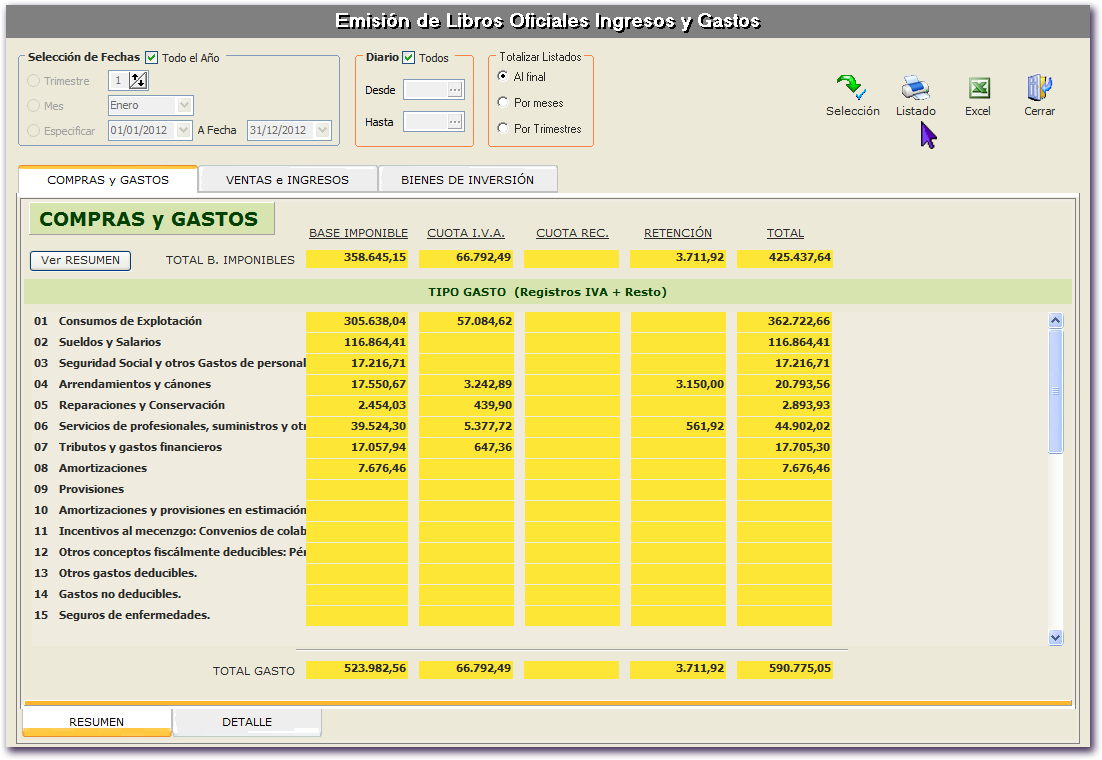Choose the Mes date option
The image size is (1102, 760).
(x=33, y=105)
